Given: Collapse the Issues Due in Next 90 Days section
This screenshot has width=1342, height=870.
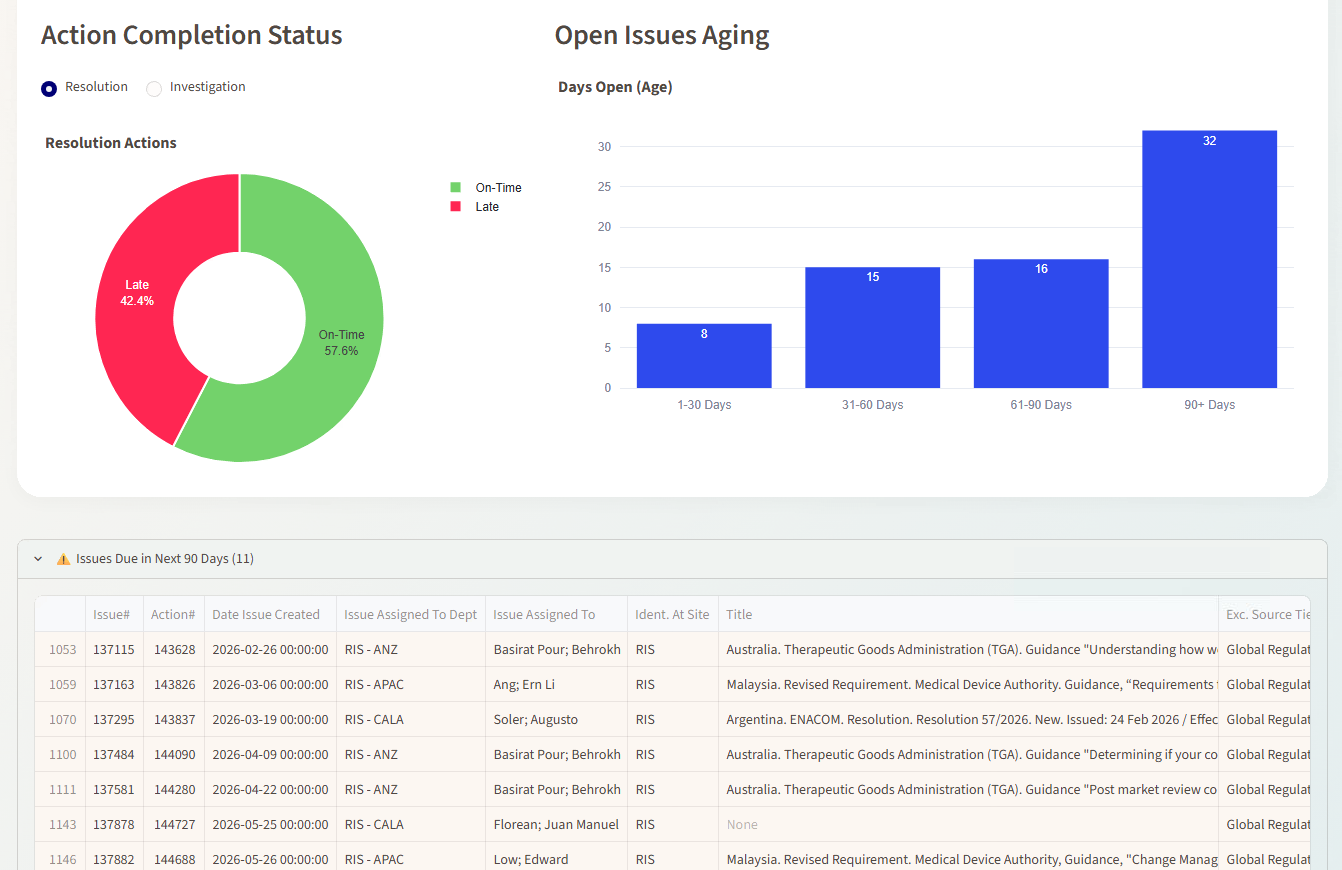Looking at the screenshot, I should coord(38,559).
